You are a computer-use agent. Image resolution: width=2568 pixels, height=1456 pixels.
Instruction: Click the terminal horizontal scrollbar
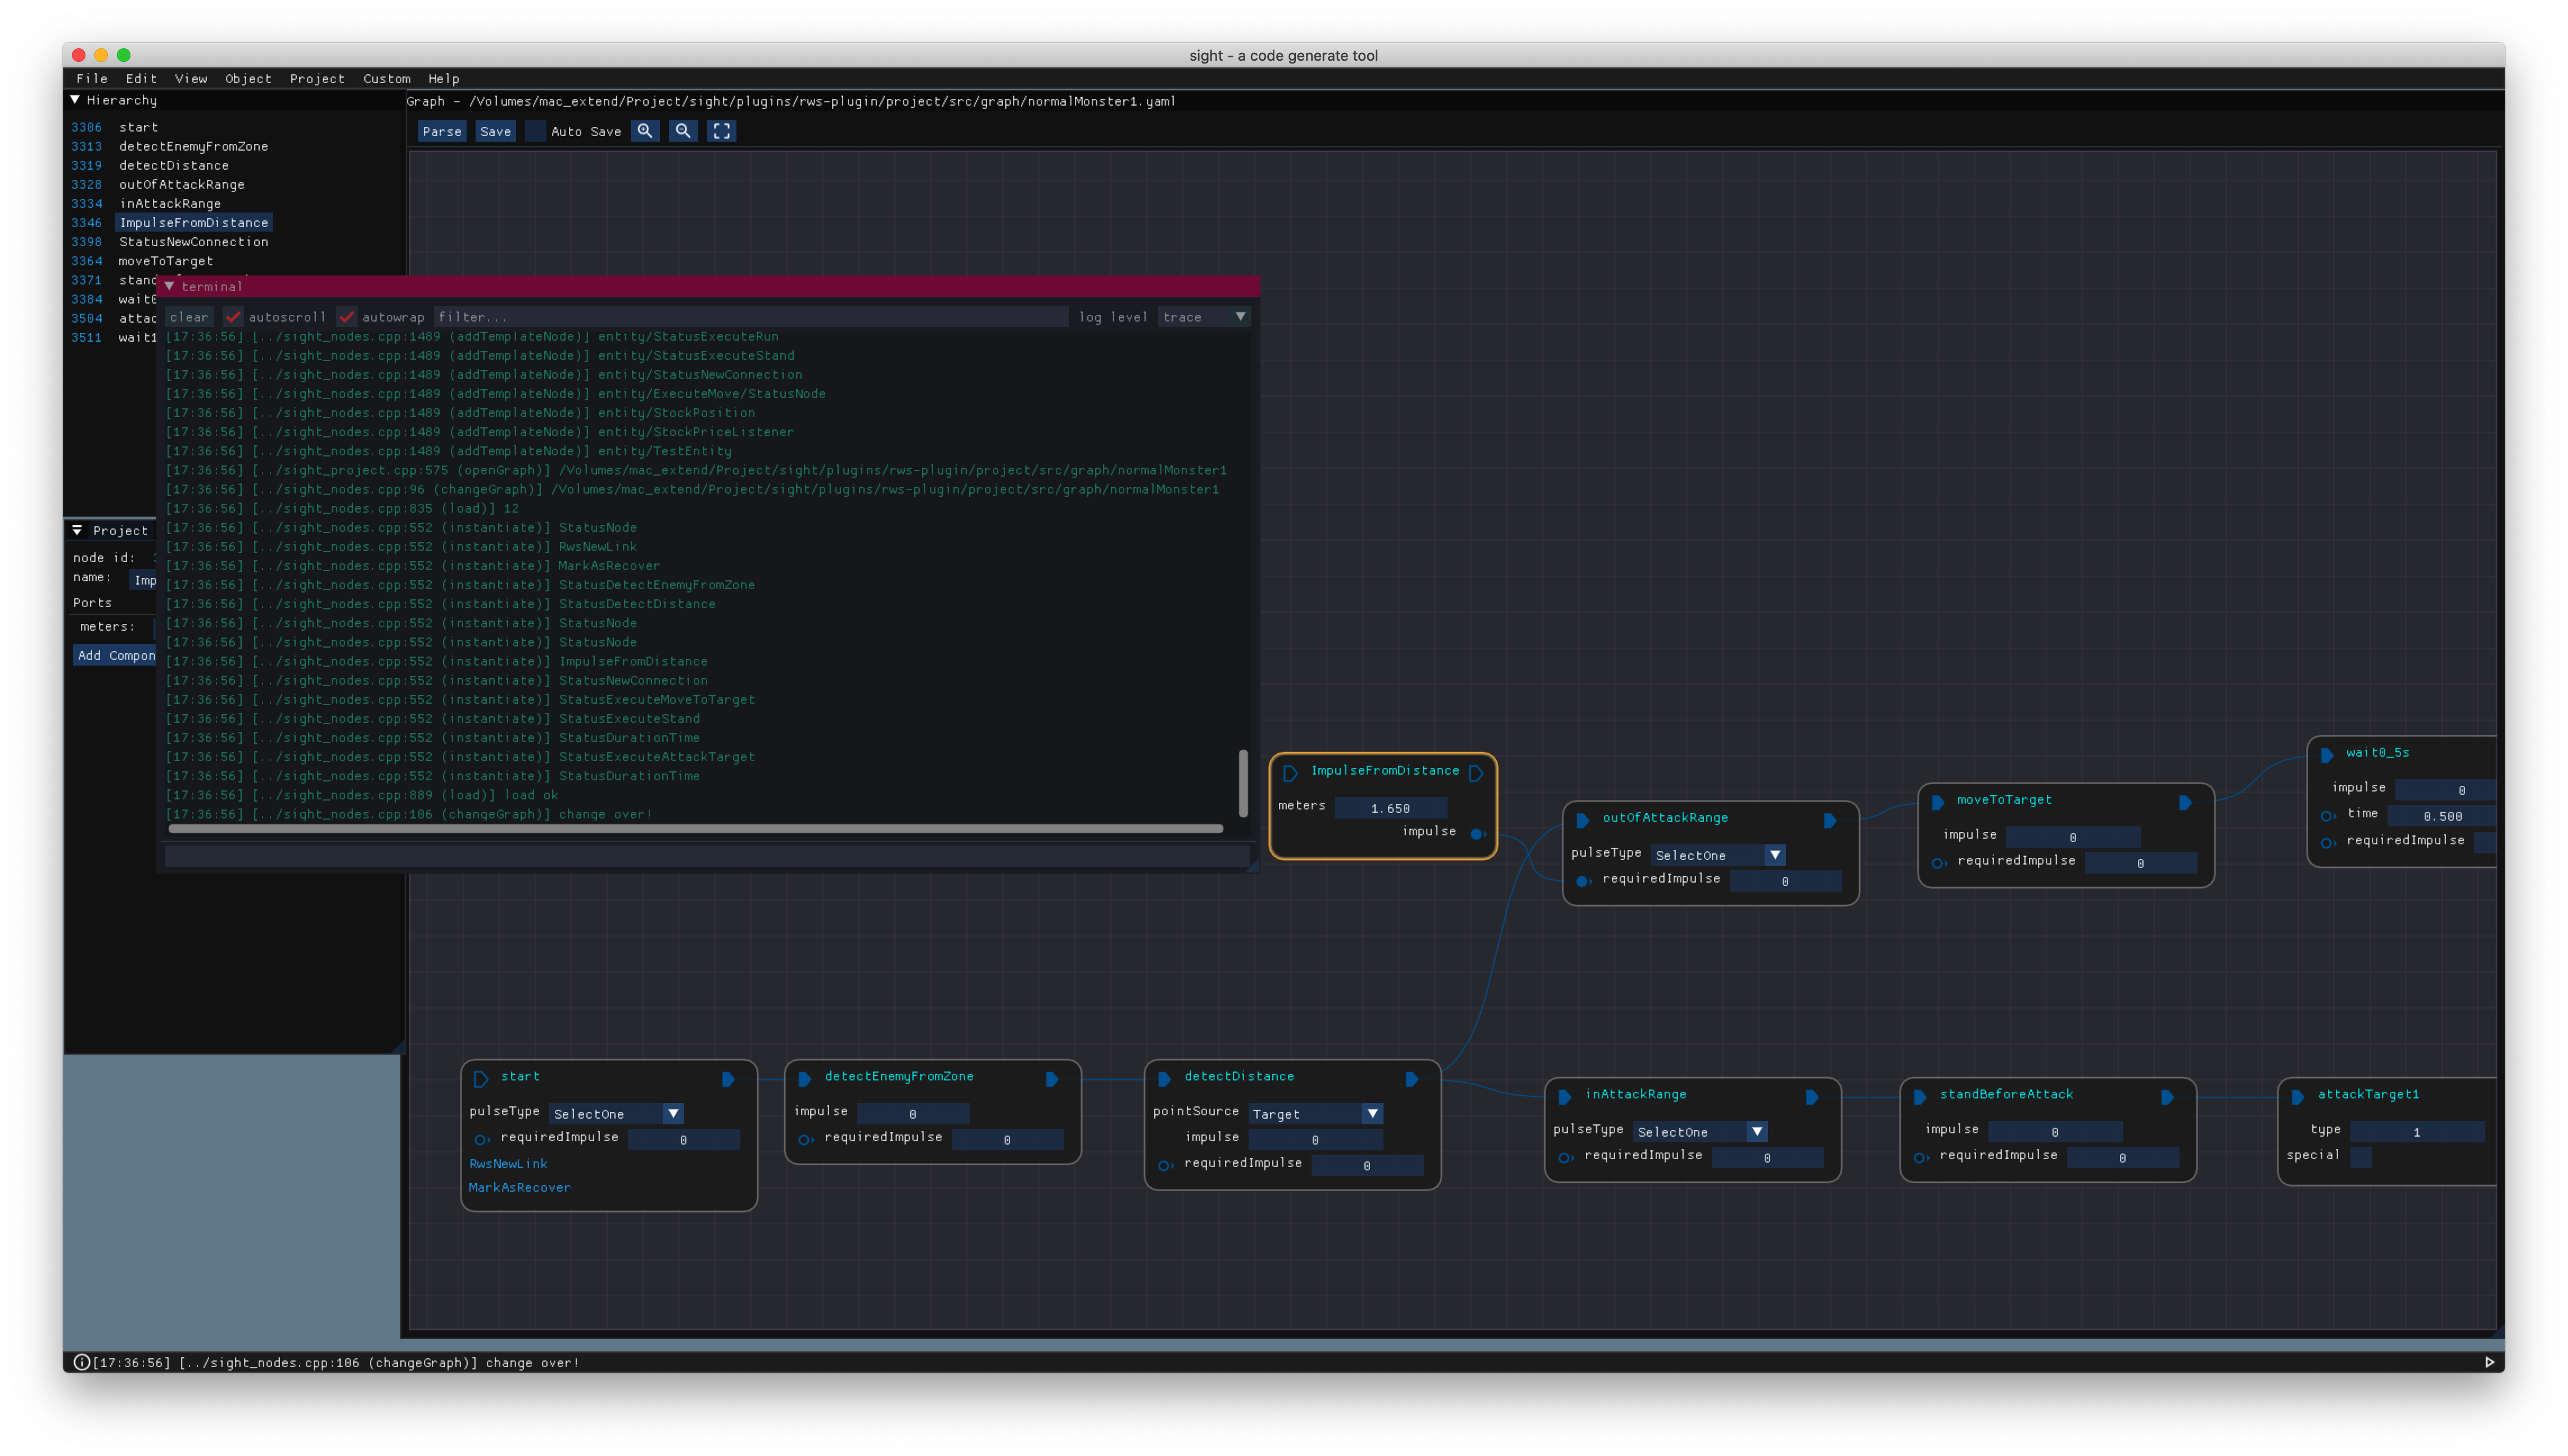[695, 829]
